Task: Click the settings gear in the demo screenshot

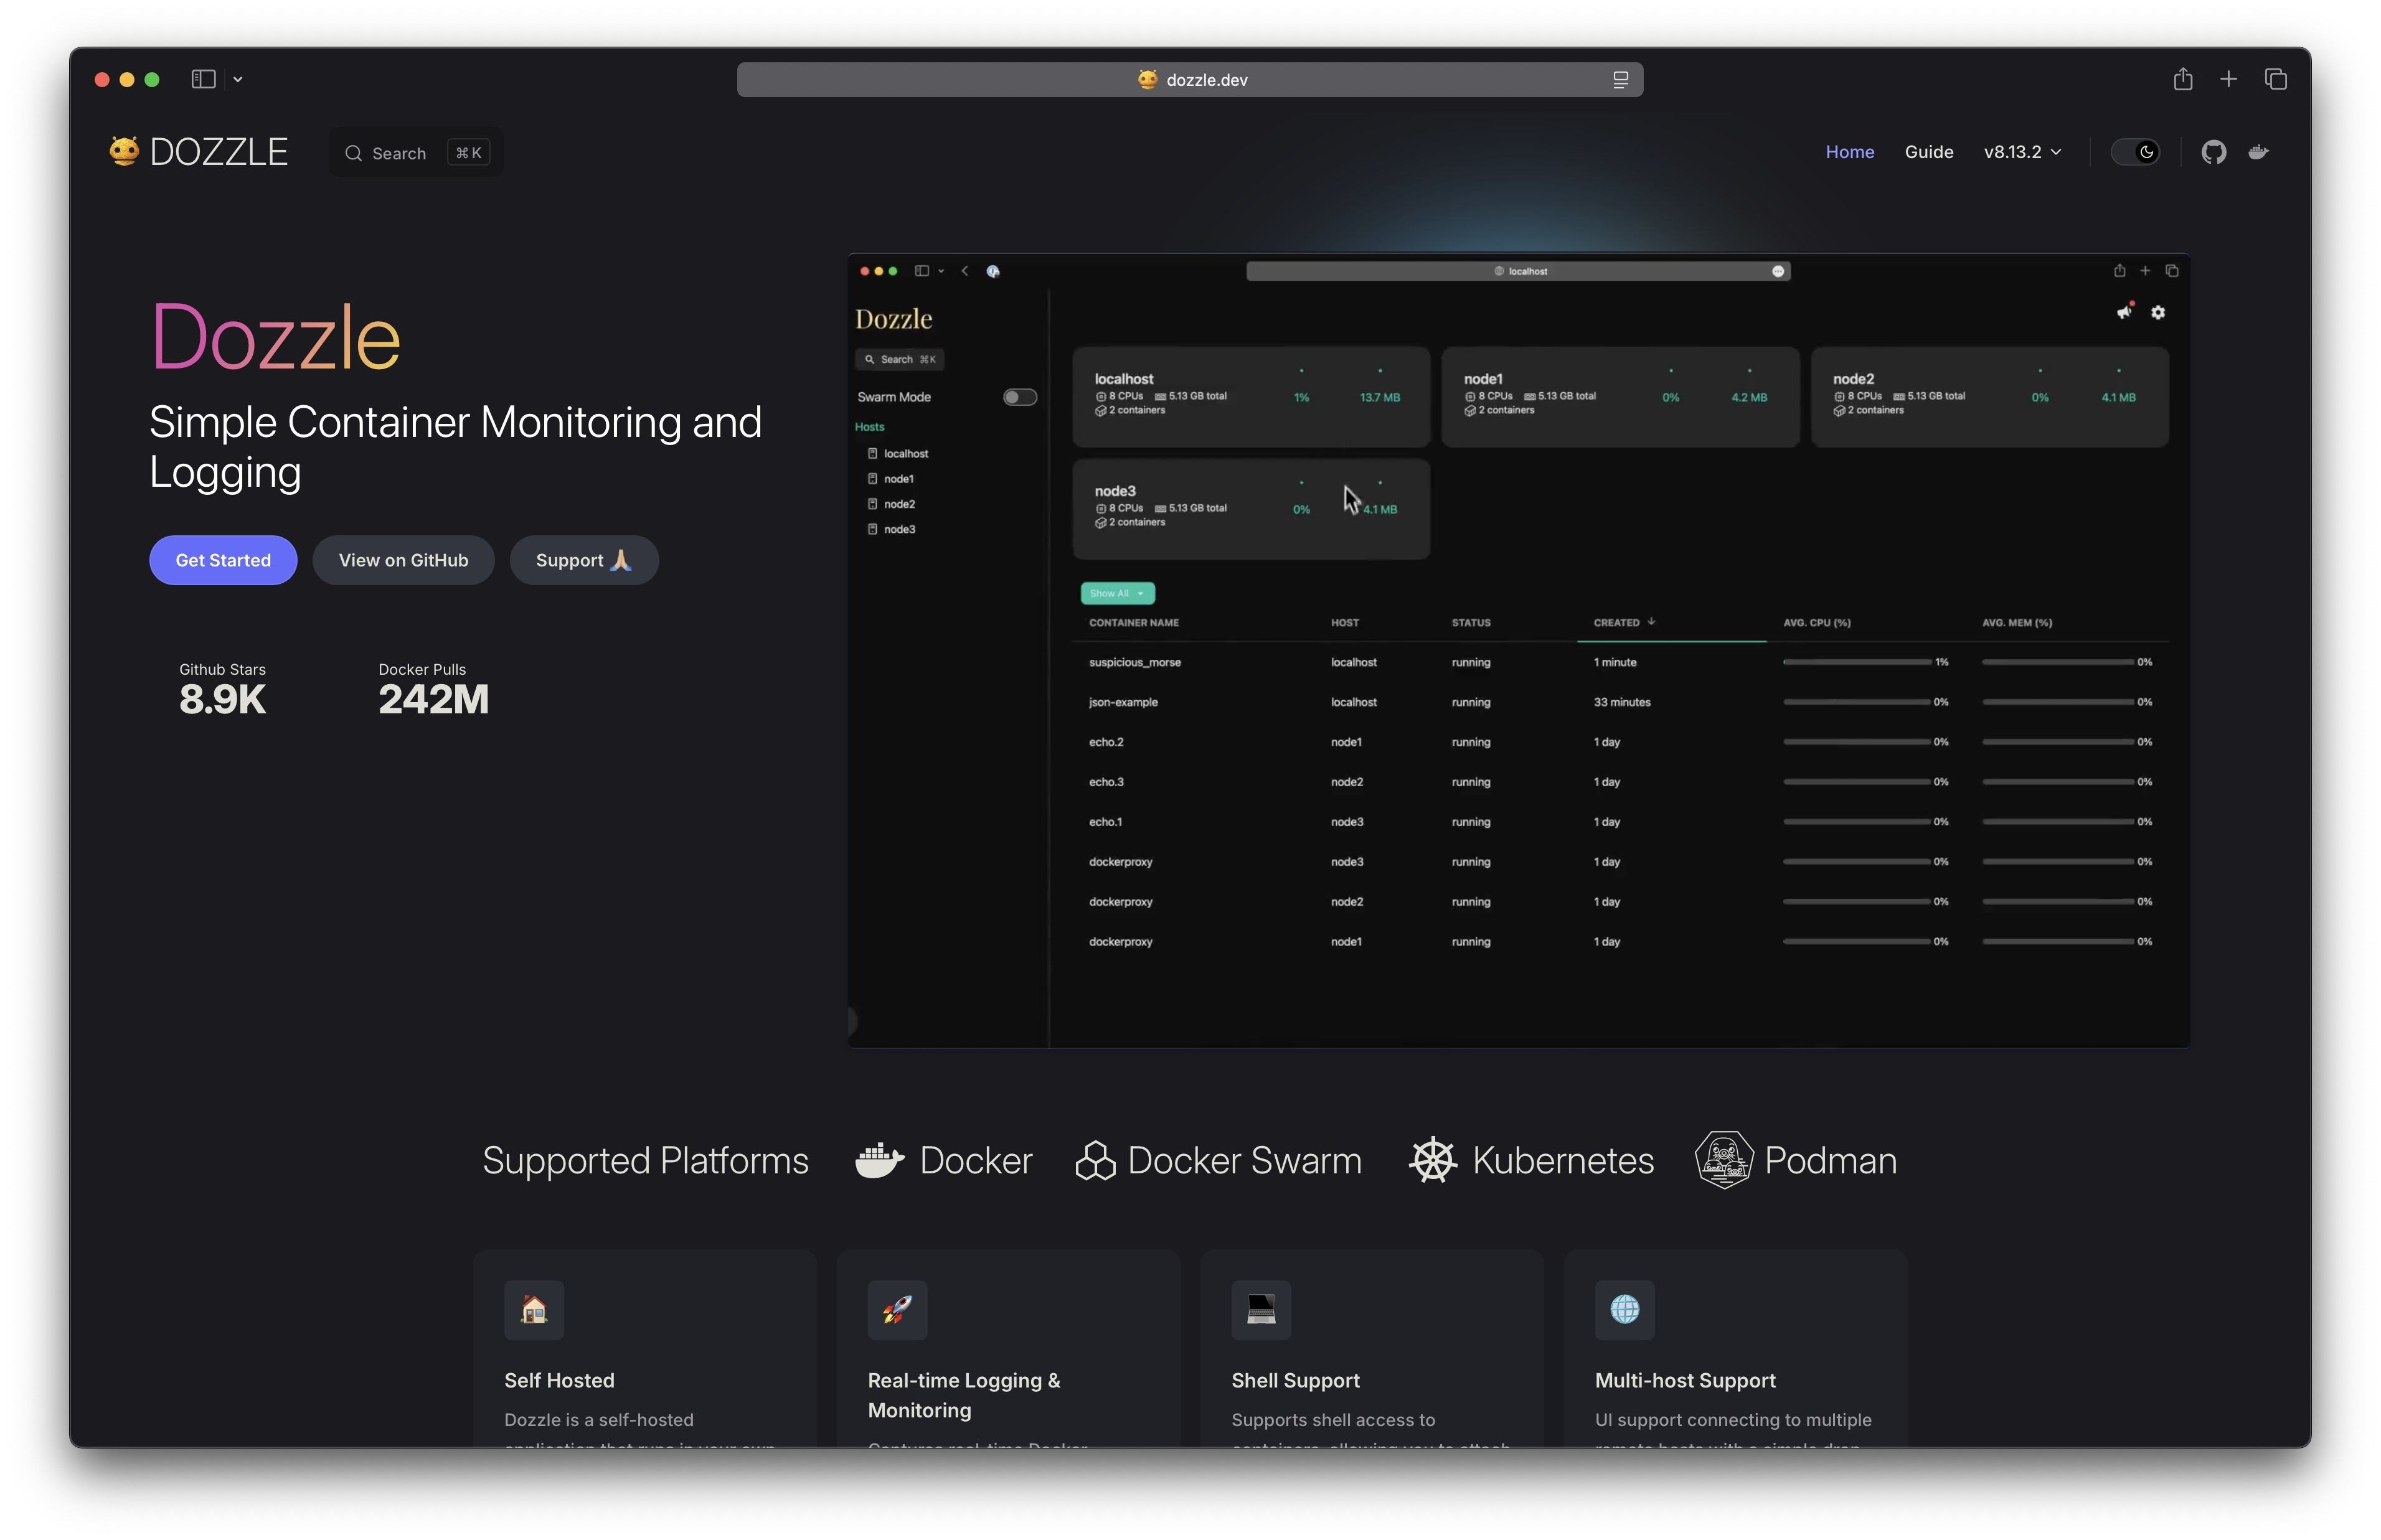Action: click(2158, 313)
